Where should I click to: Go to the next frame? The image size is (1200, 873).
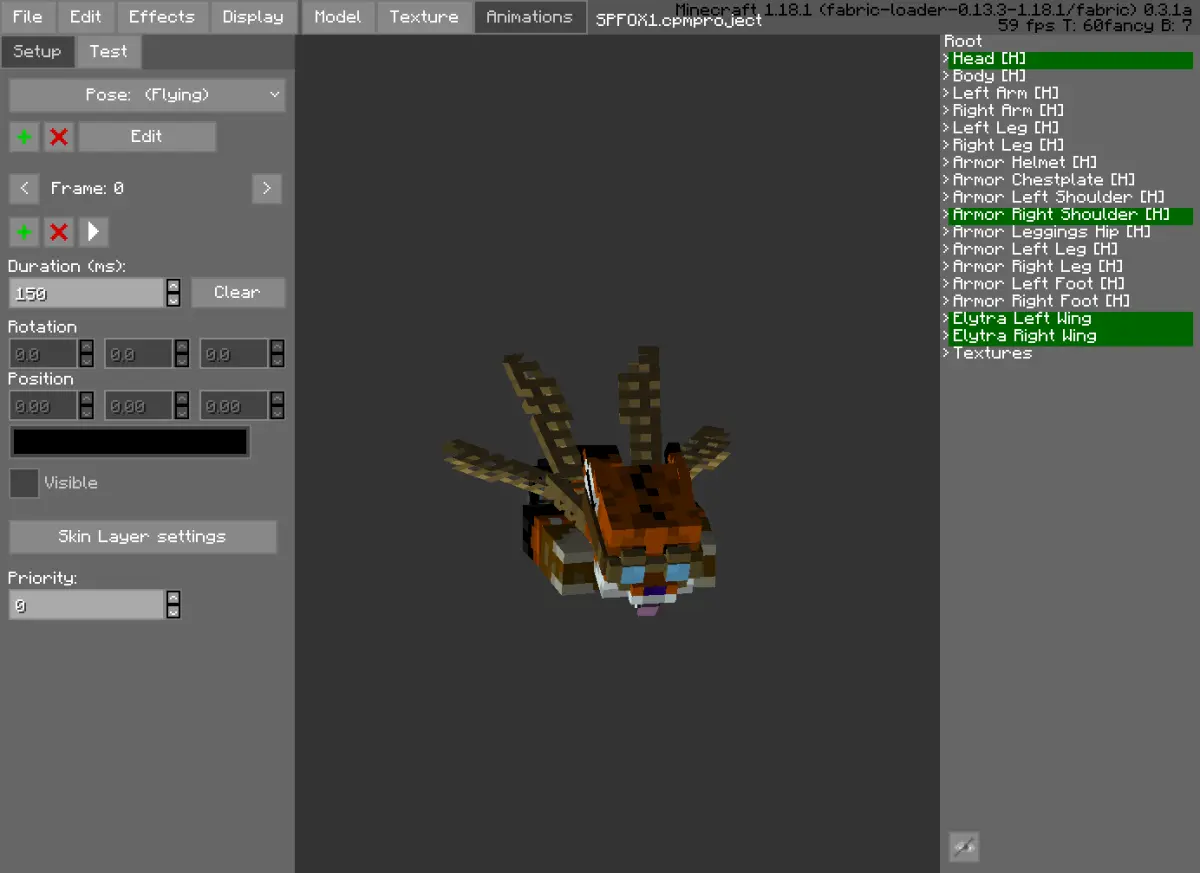[x=266, y=188]
